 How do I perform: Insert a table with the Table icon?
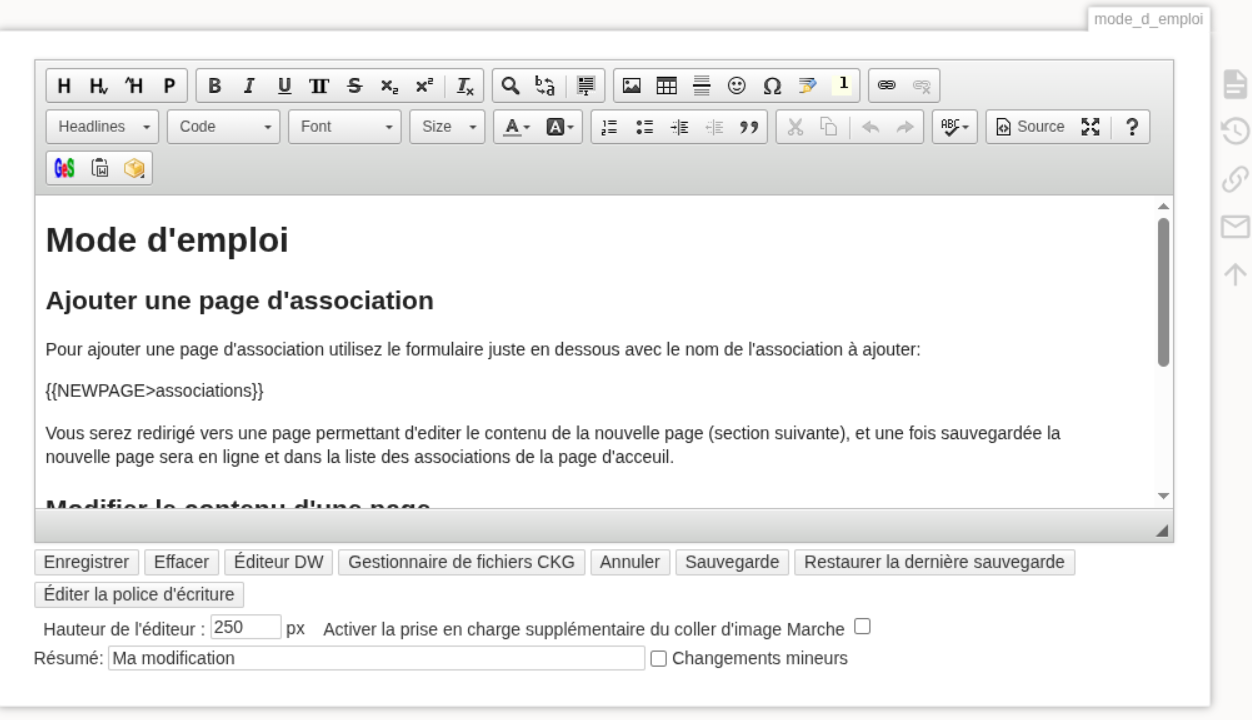[663, 86]
